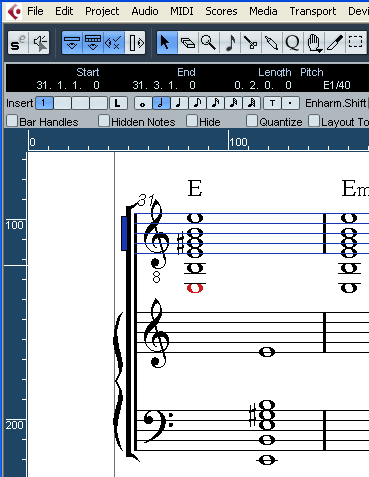Toggle the T triplet button
Screen dimensions: 369x477
pos(272,103)
